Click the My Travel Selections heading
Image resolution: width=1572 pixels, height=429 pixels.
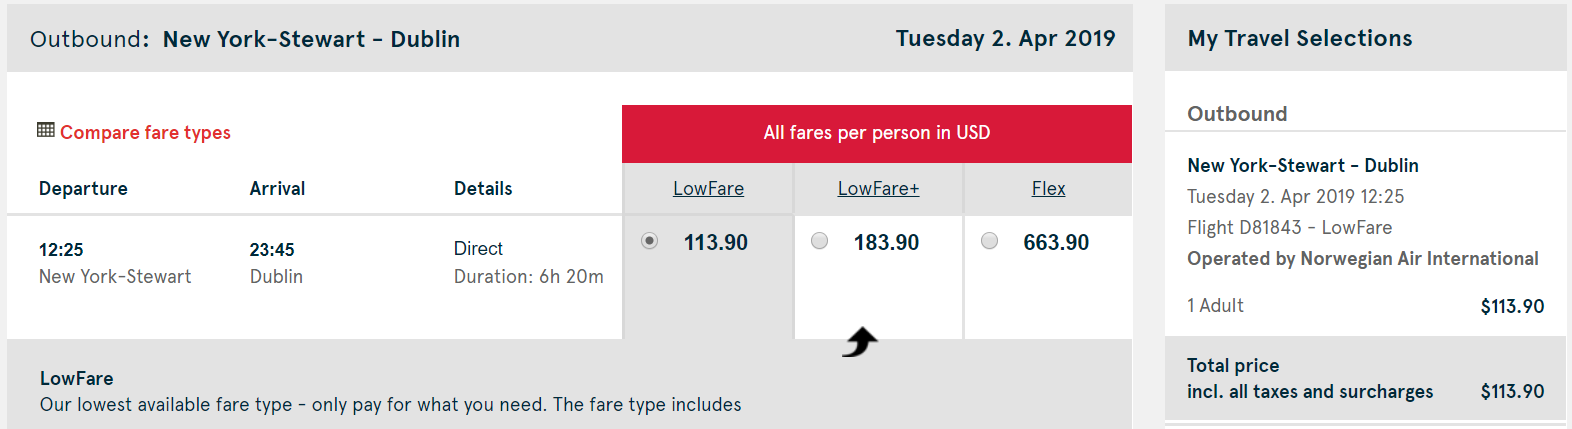(1300, 39)
